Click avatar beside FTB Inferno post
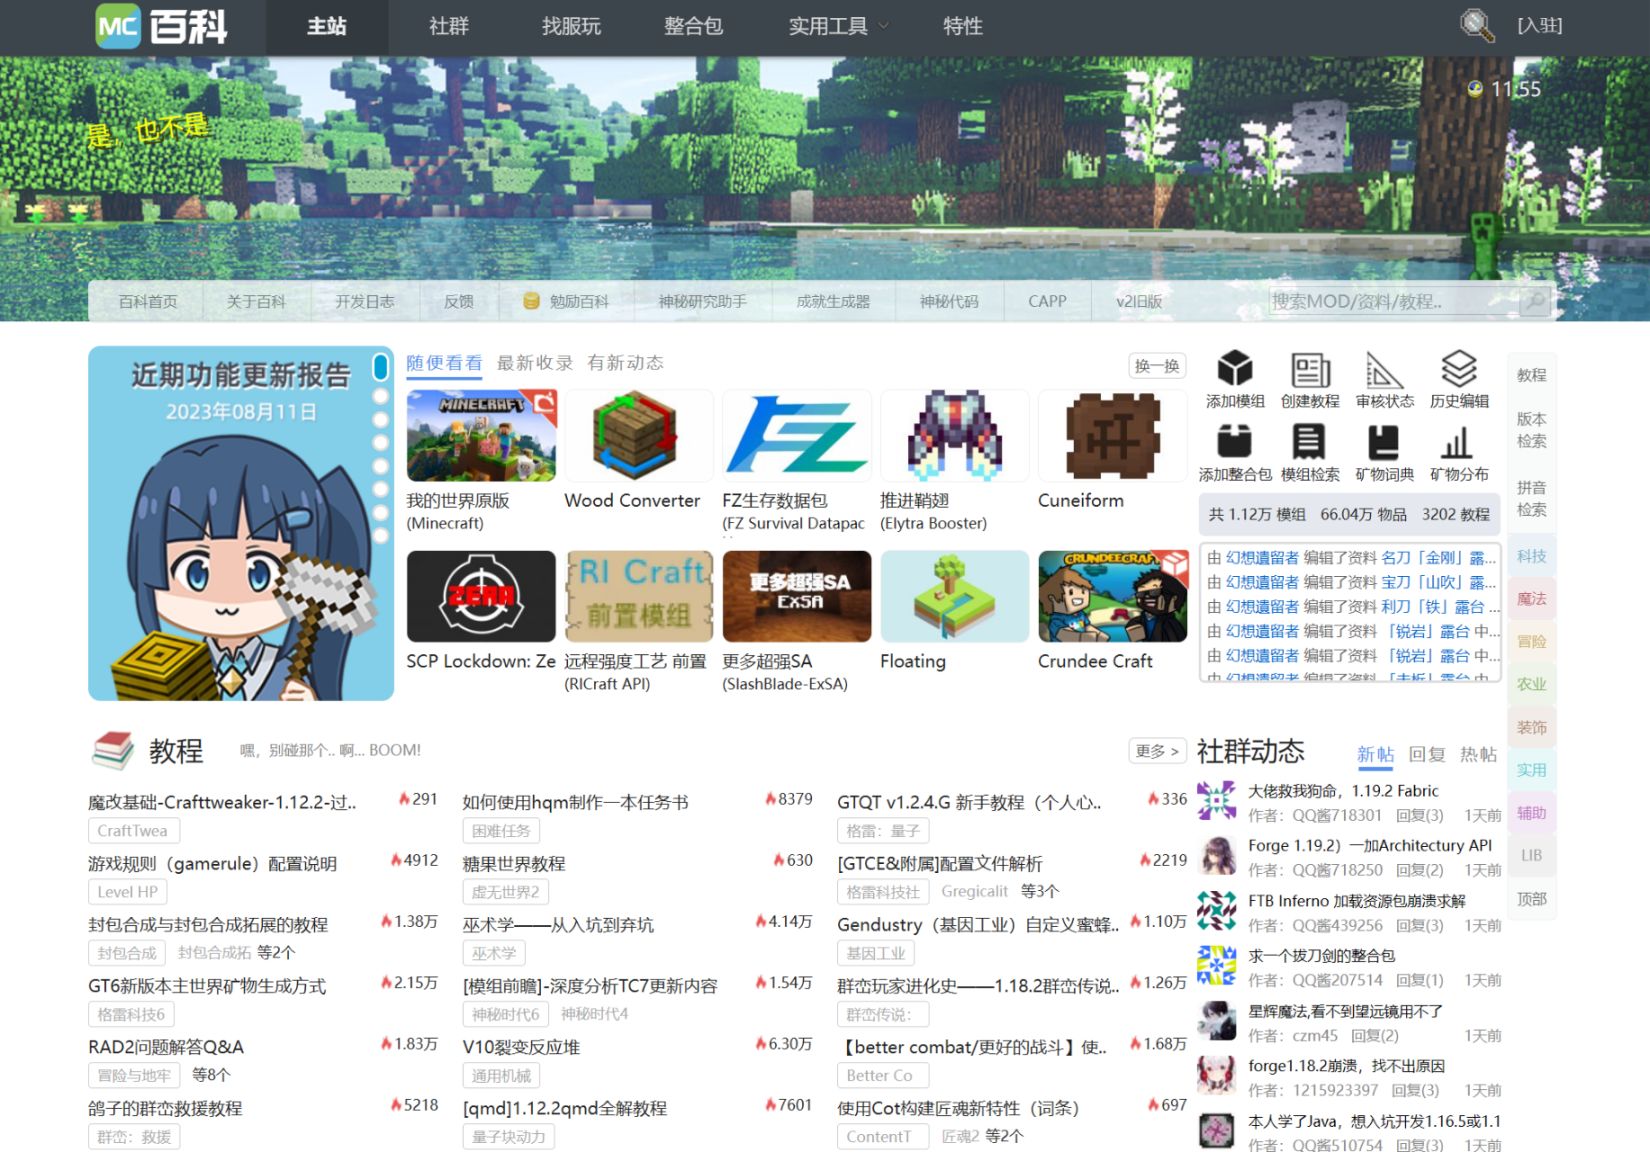Viewport: 1650px width, 1152px height. (1217, 911)
